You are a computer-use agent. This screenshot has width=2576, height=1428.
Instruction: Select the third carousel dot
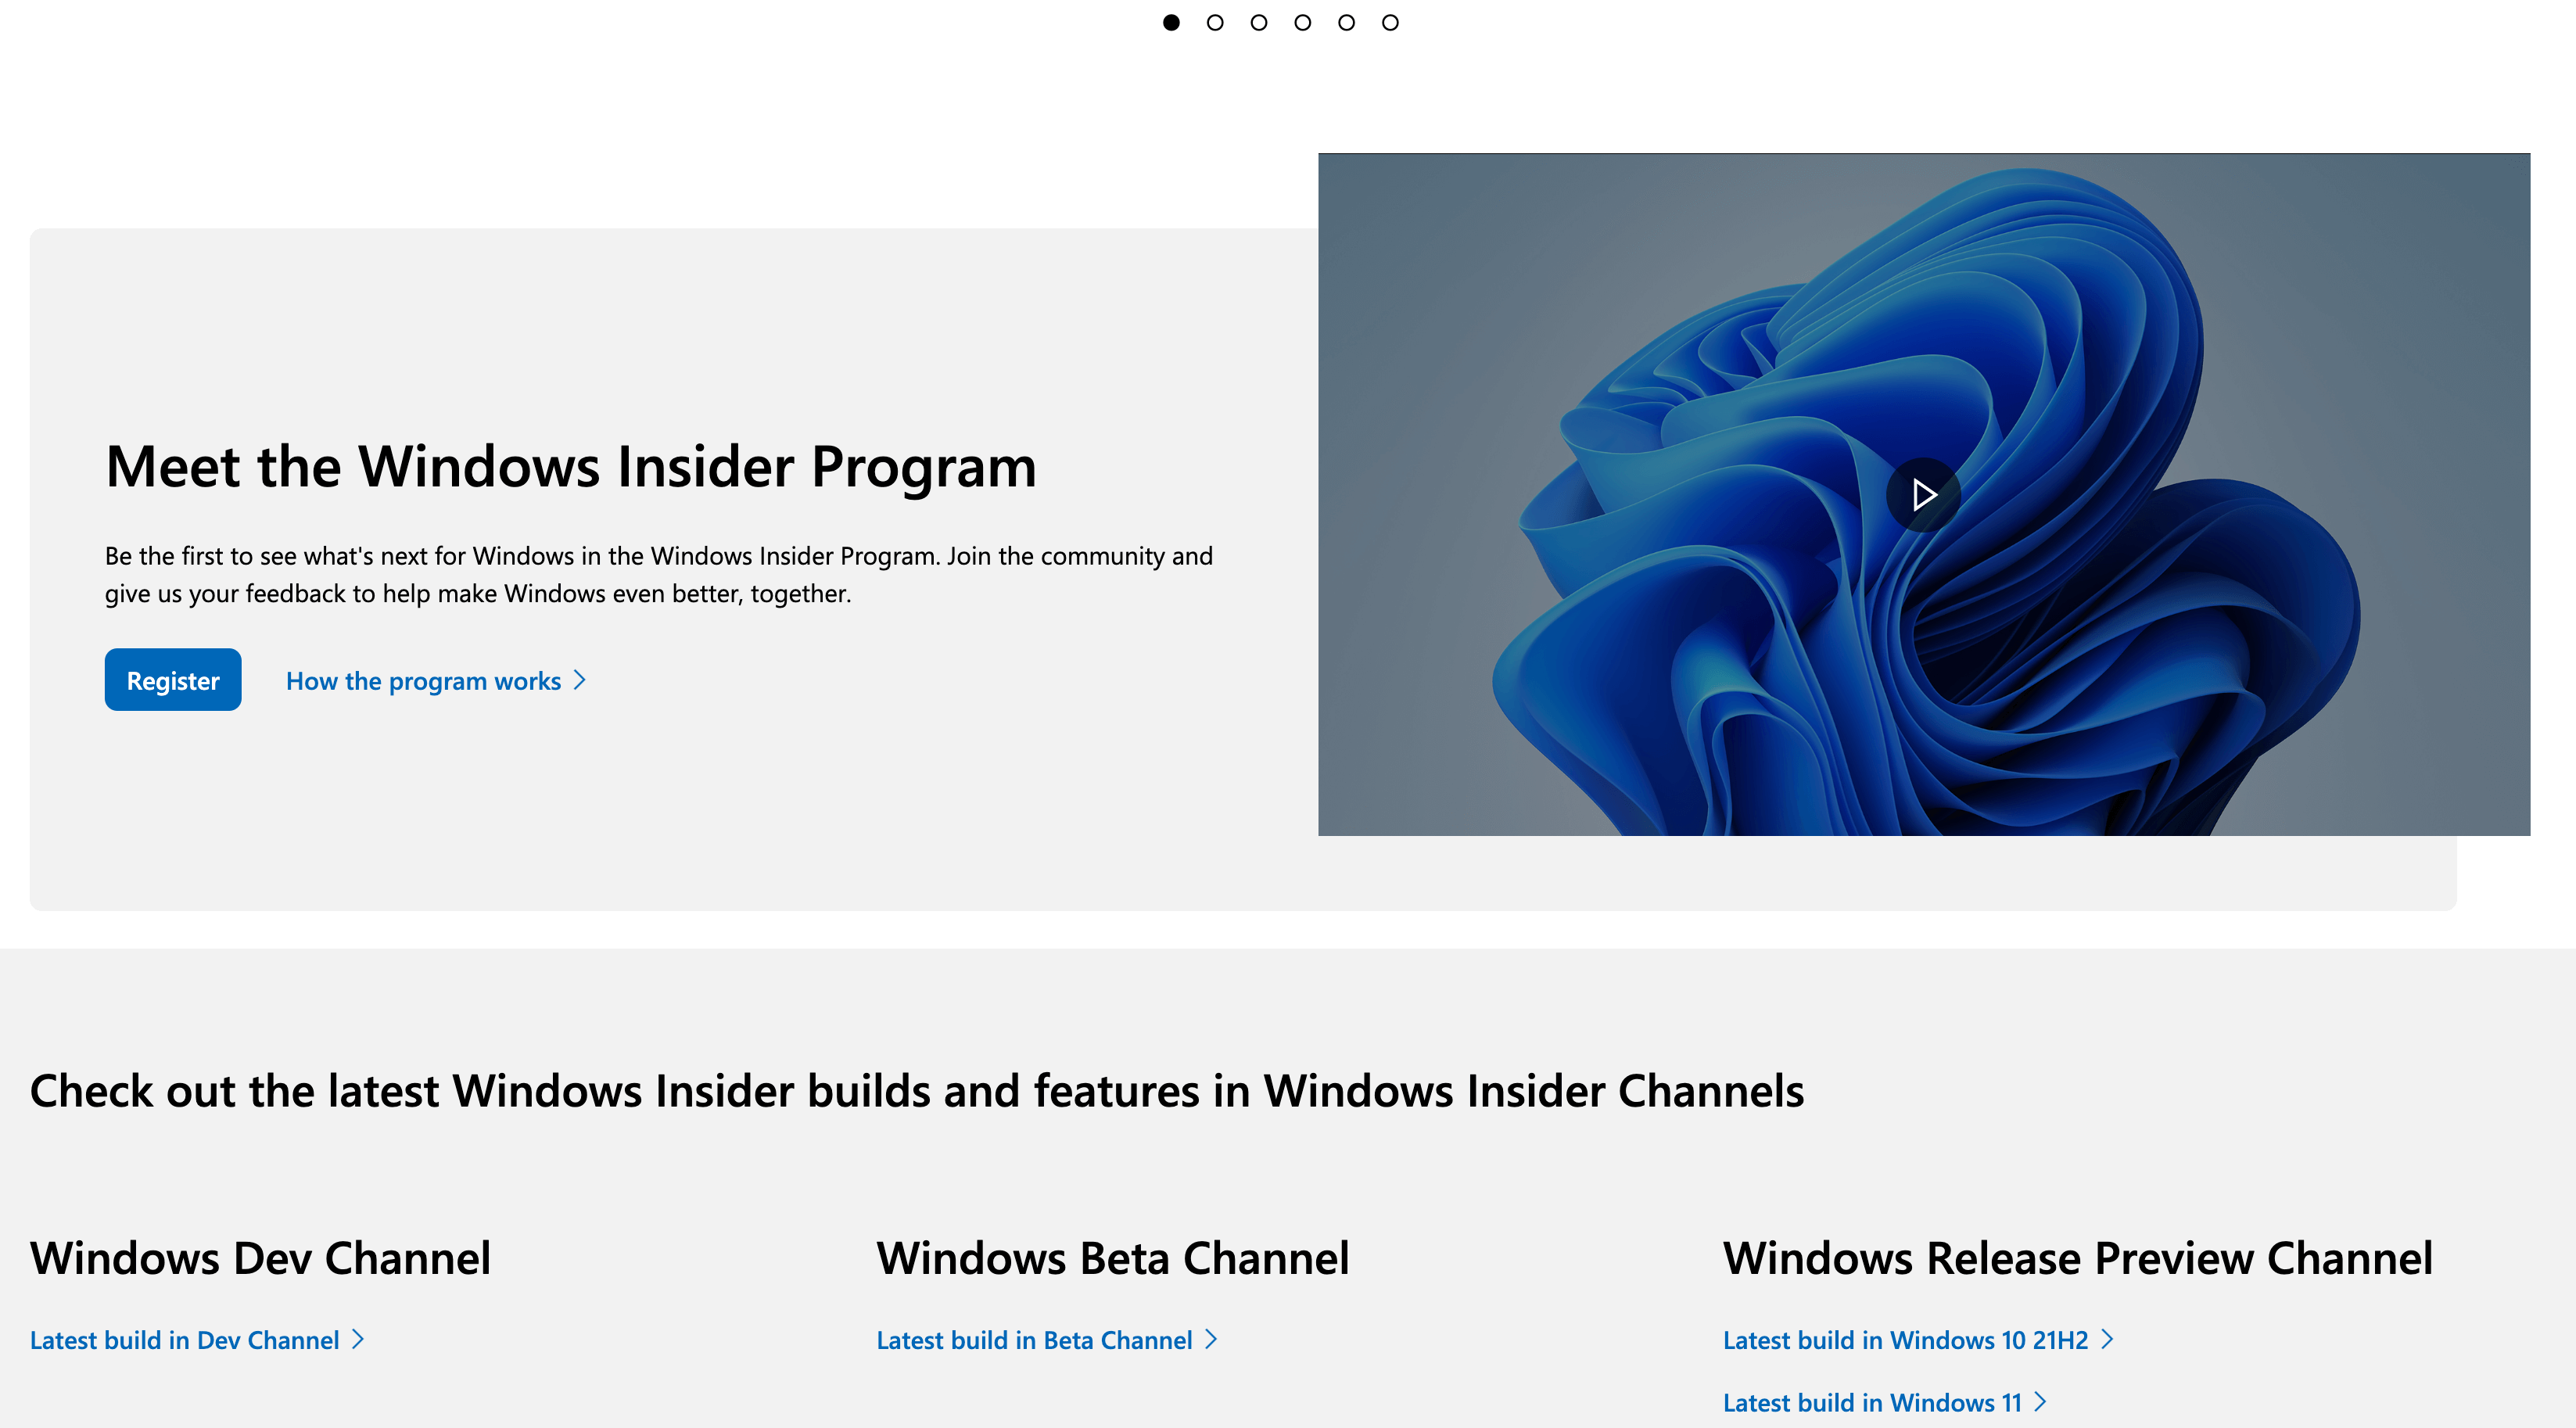tap(1258, 22)
